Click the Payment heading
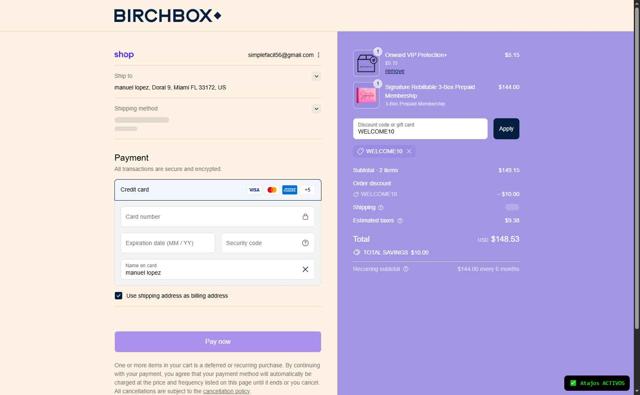Viewport: 640px width, 395px height. [x=131, y=158]
